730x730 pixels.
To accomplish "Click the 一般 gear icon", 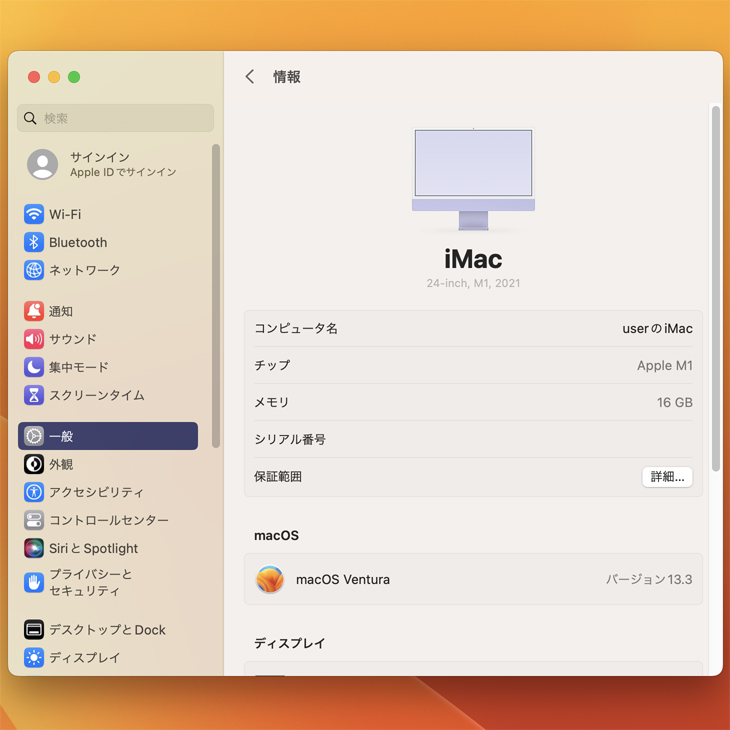I will pos(34,436).
